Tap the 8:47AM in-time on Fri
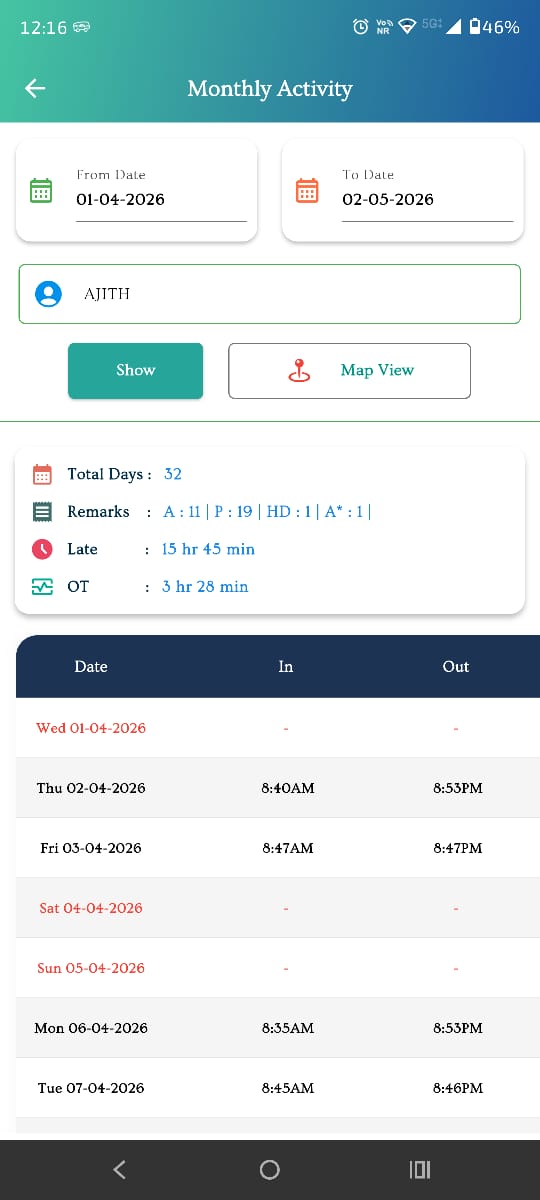This screenshot has height=1200, width=540. point(288,848)
